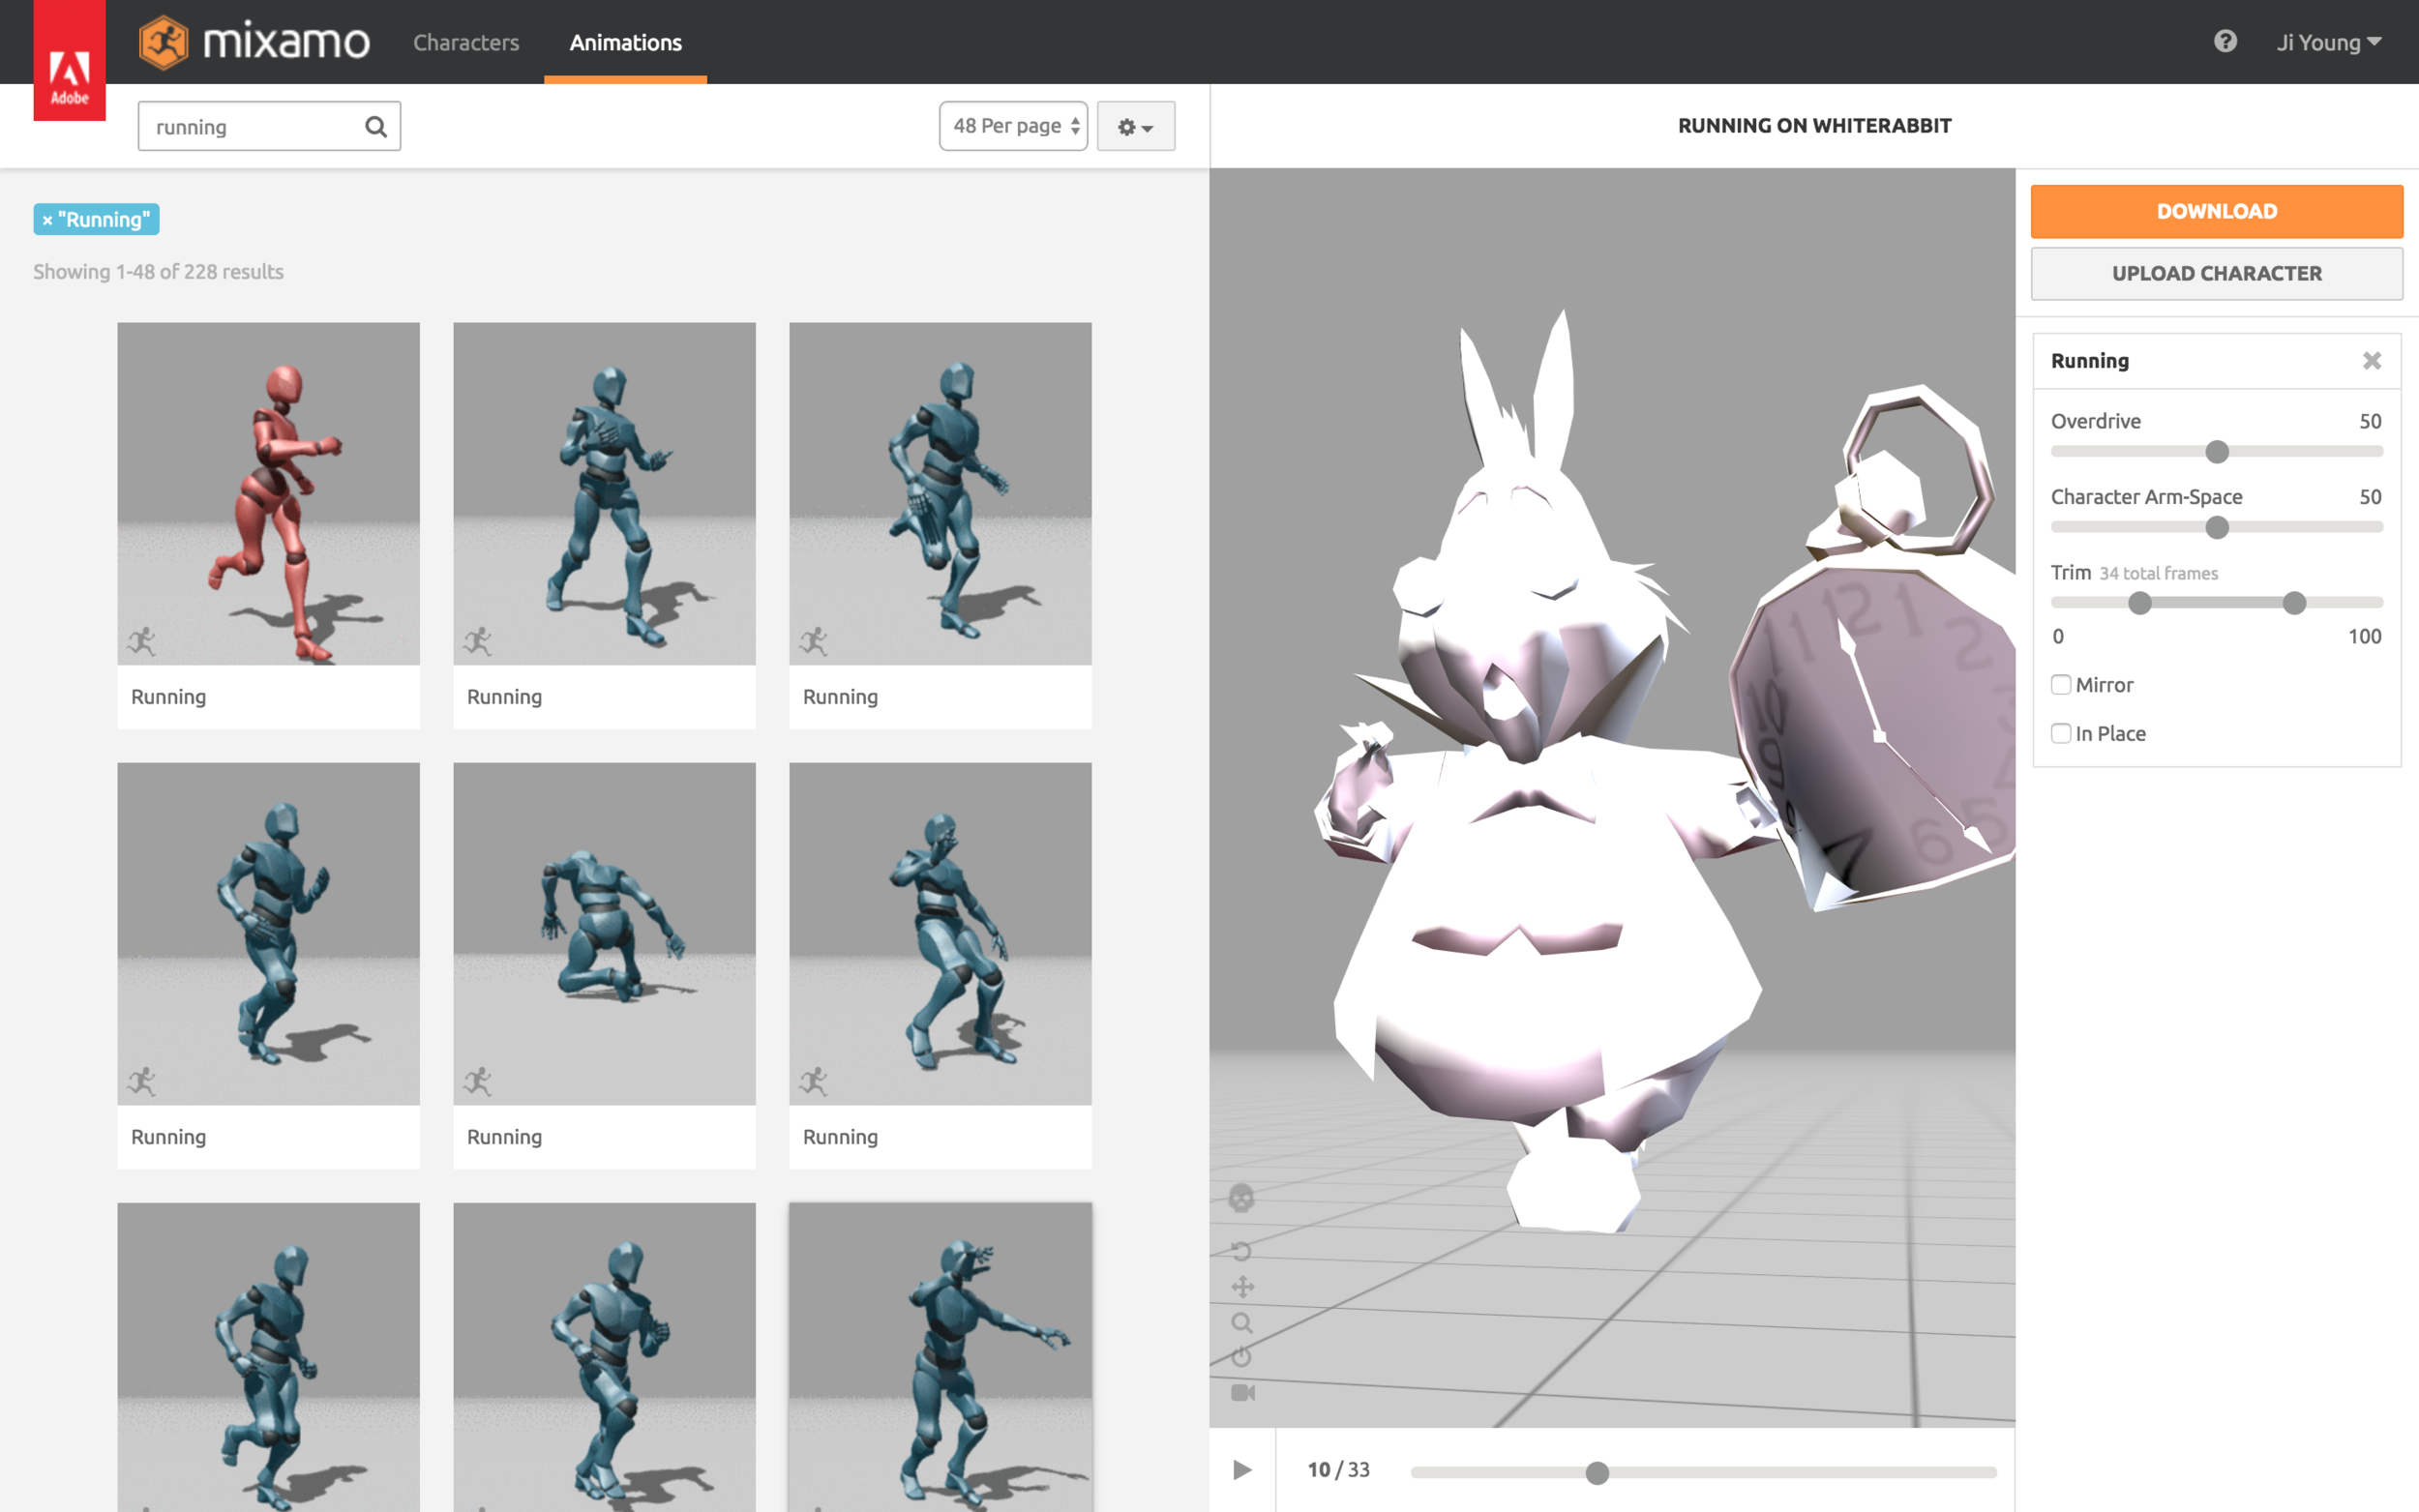Enable the Mirror checkbox
The width and height of the screenshot is (2419, 1512).
pos(2060,685)
